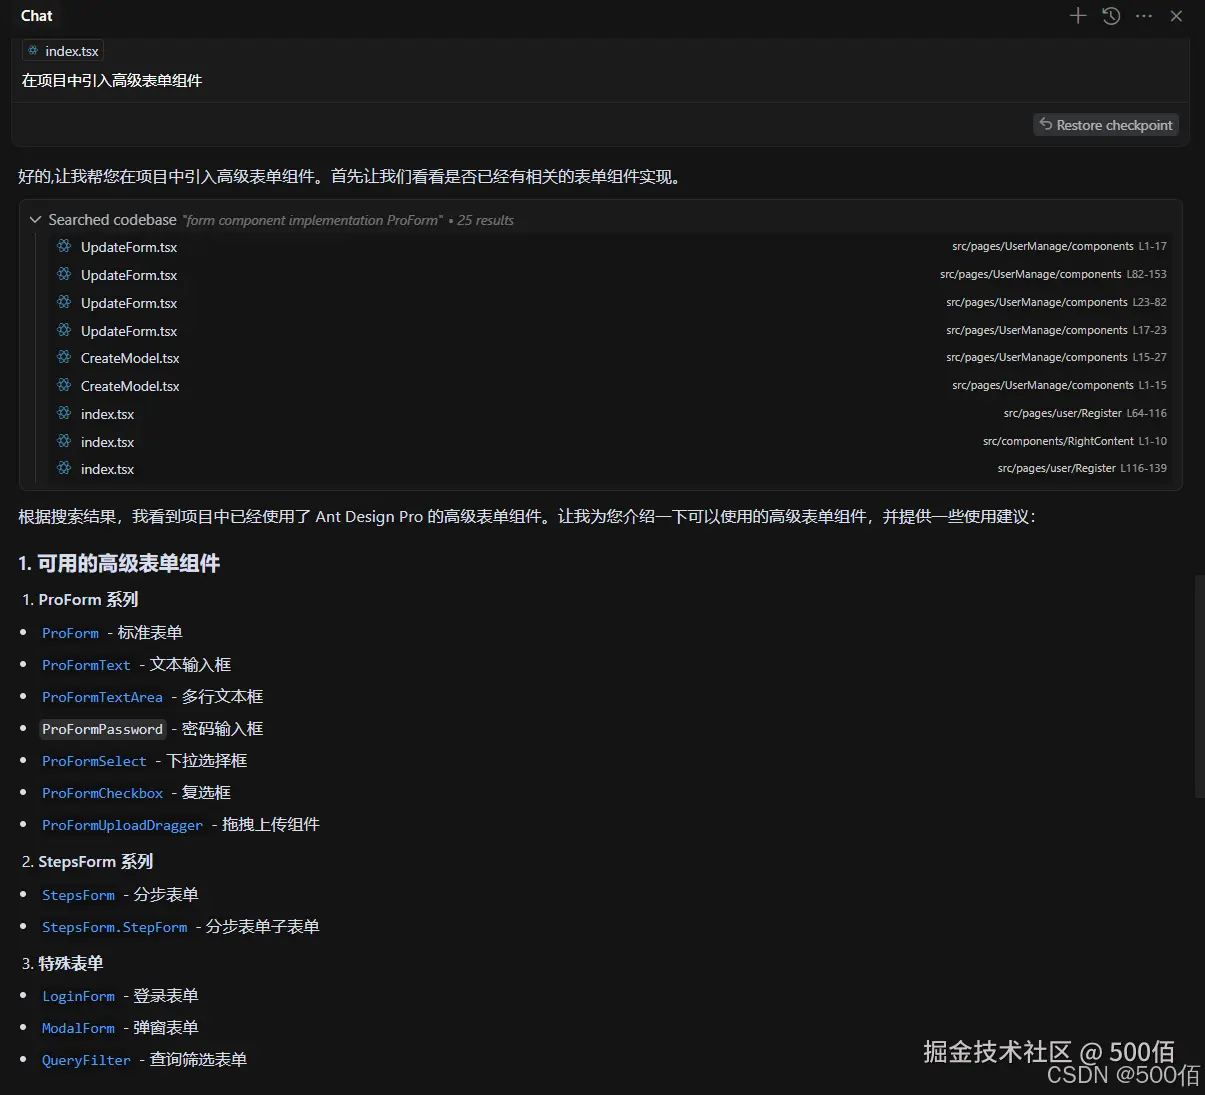Screen dimensions: 1205x1095
Task: Open the ProForm link
Action: [x=70, y=632]
